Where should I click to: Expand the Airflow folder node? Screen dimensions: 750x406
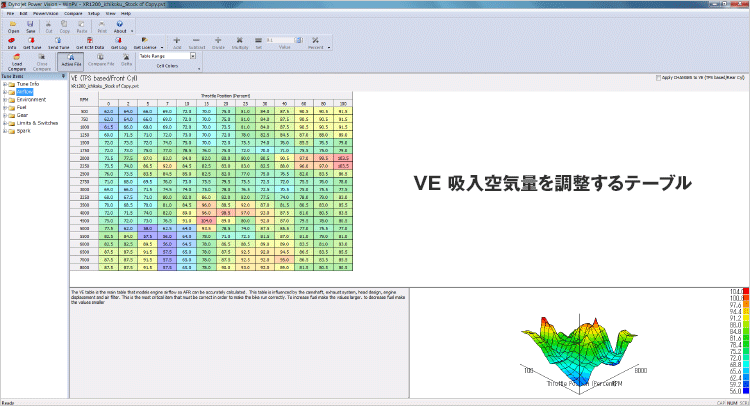pos(5,92)
